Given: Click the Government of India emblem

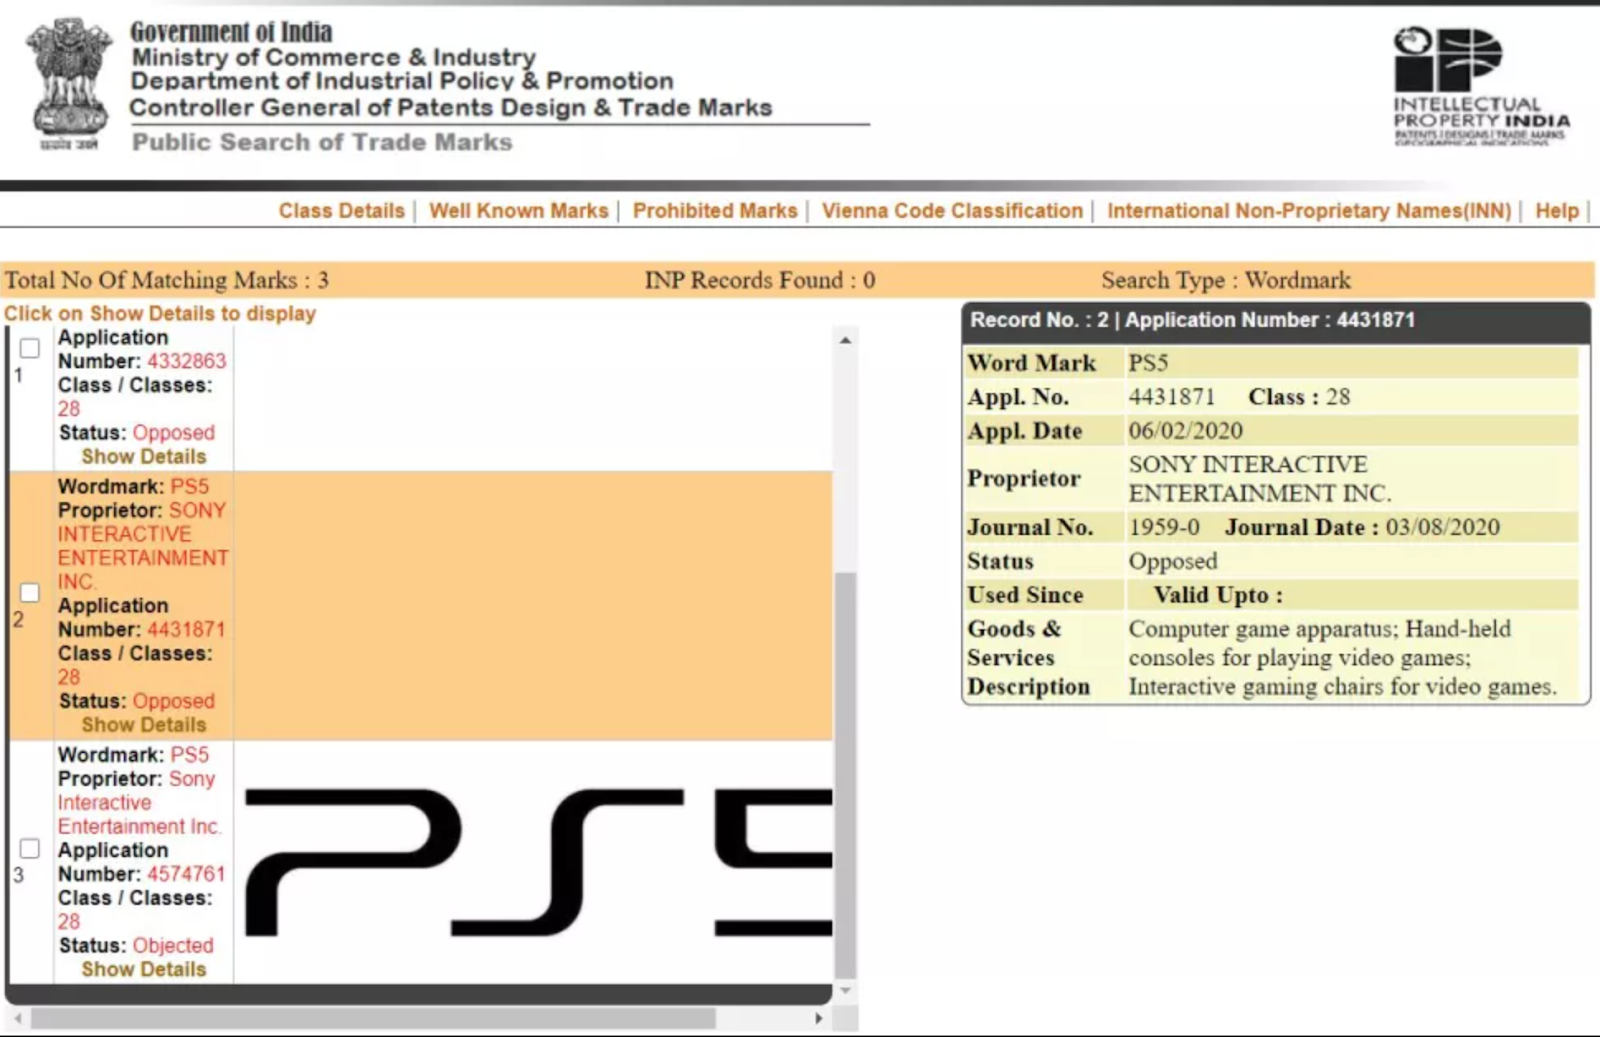Looking at the screenshot, I should 68,85.
